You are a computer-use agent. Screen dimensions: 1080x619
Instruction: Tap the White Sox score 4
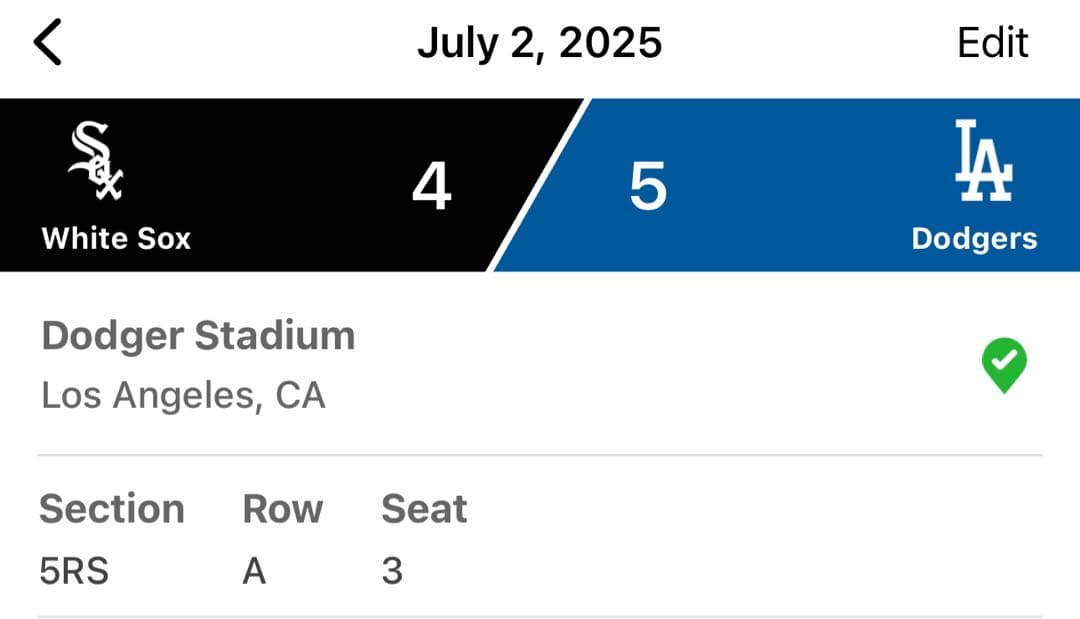tap(431, 186)
